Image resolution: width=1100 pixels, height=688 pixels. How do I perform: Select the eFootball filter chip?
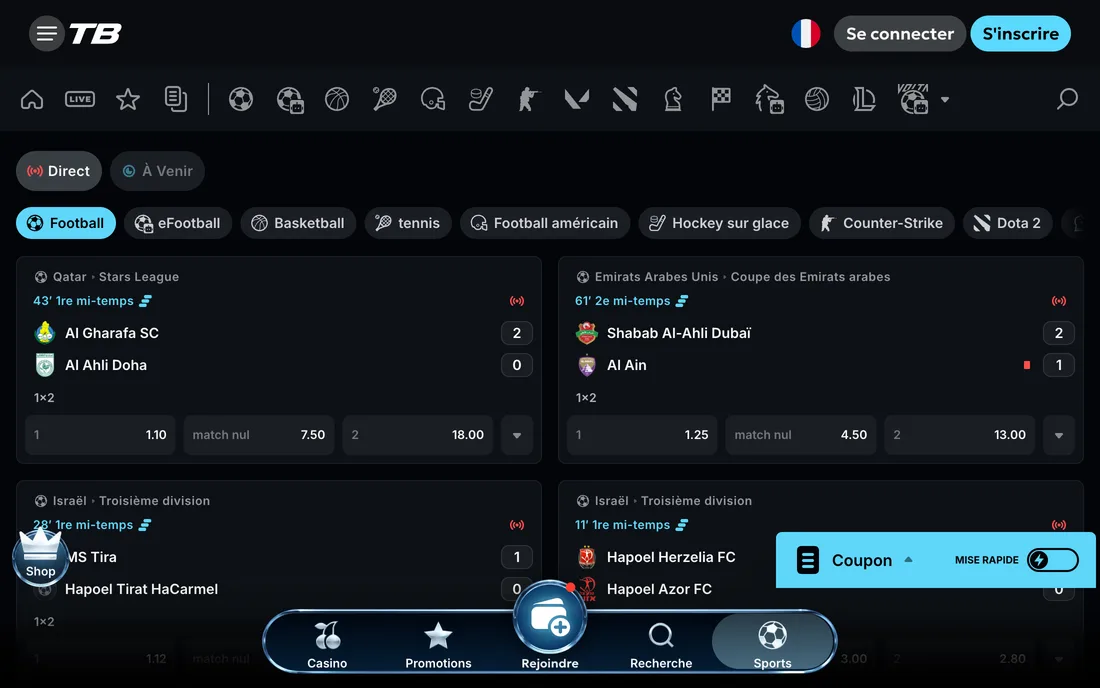178,223
